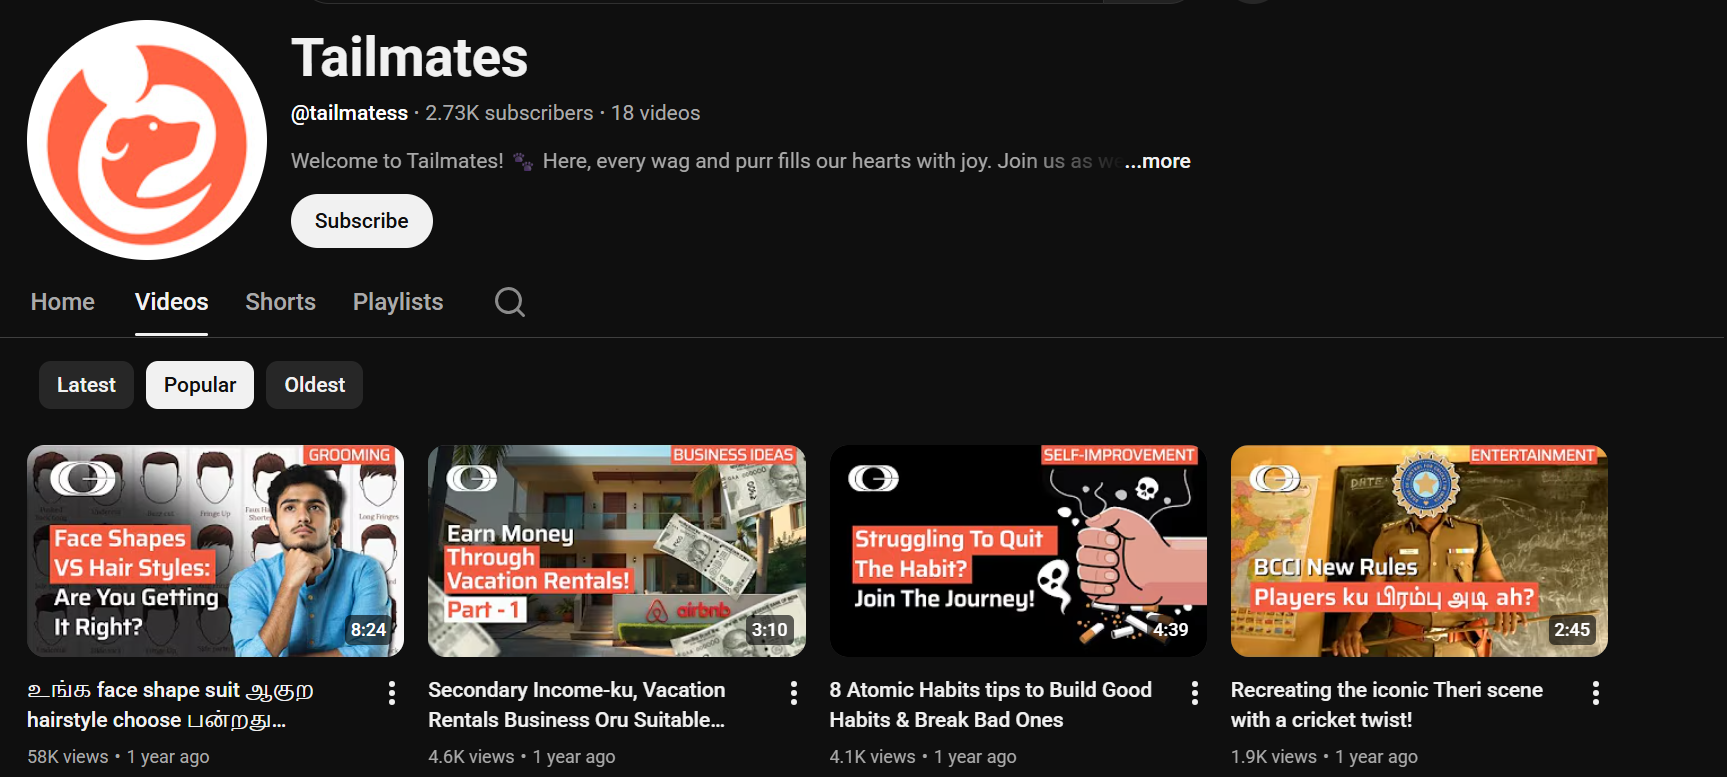Switch to the Home tab
Image resolution: width=1727 pixels, height=777 pixels.
(x=63, y=302)
